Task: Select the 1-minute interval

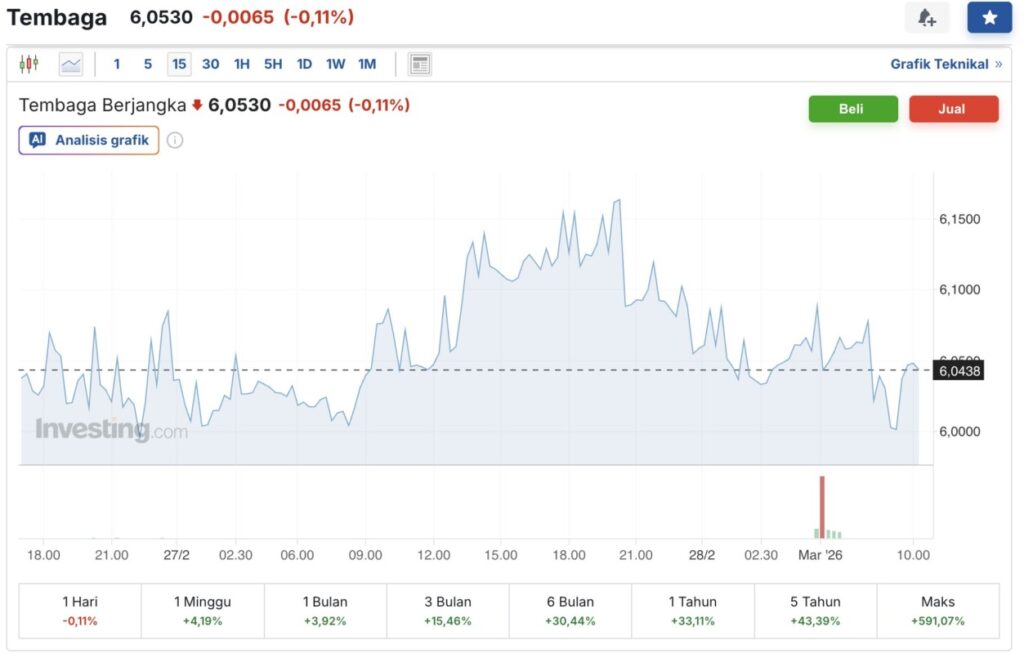Action: [117, 64]
